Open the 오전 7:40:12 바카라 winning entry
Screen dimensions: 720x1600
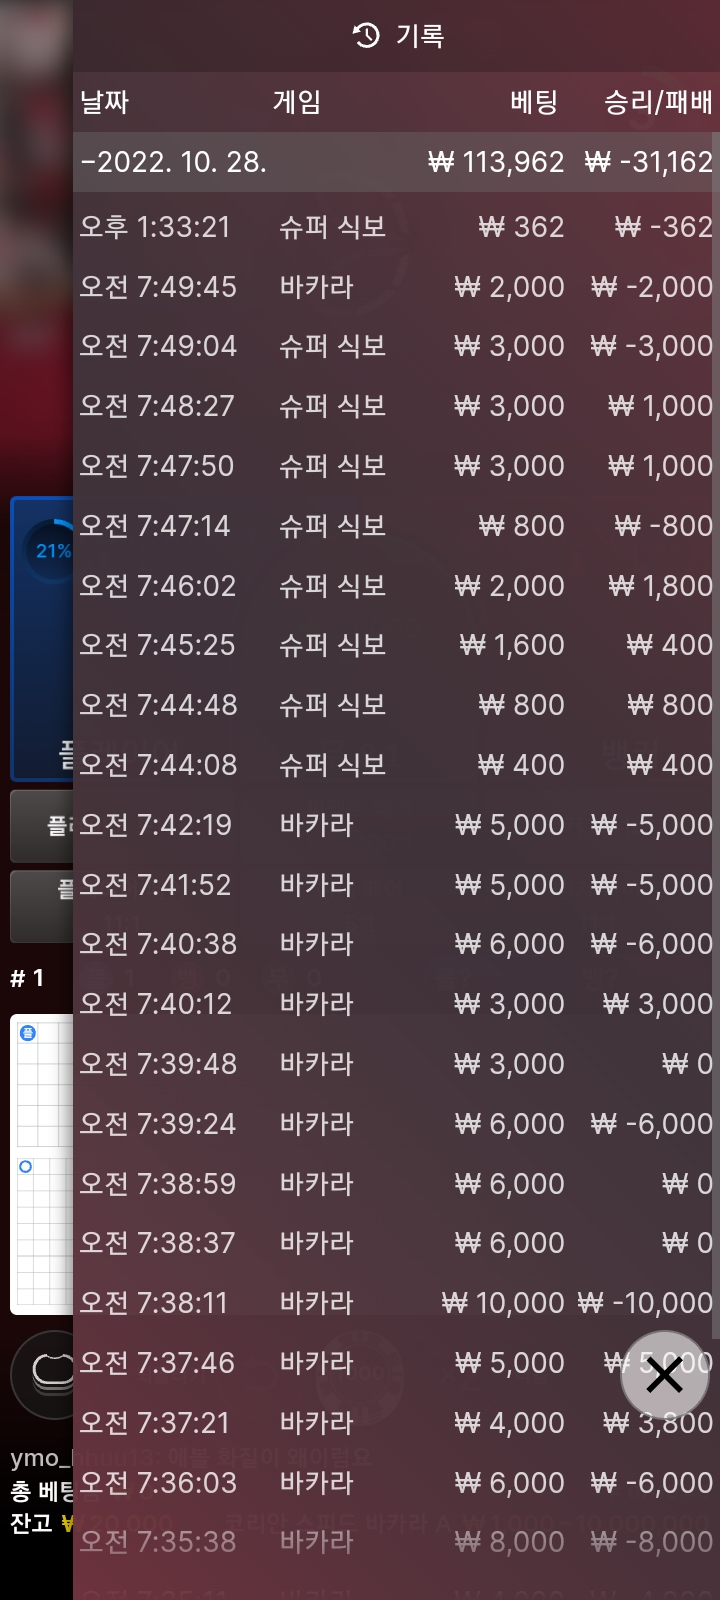[396, 1004]
